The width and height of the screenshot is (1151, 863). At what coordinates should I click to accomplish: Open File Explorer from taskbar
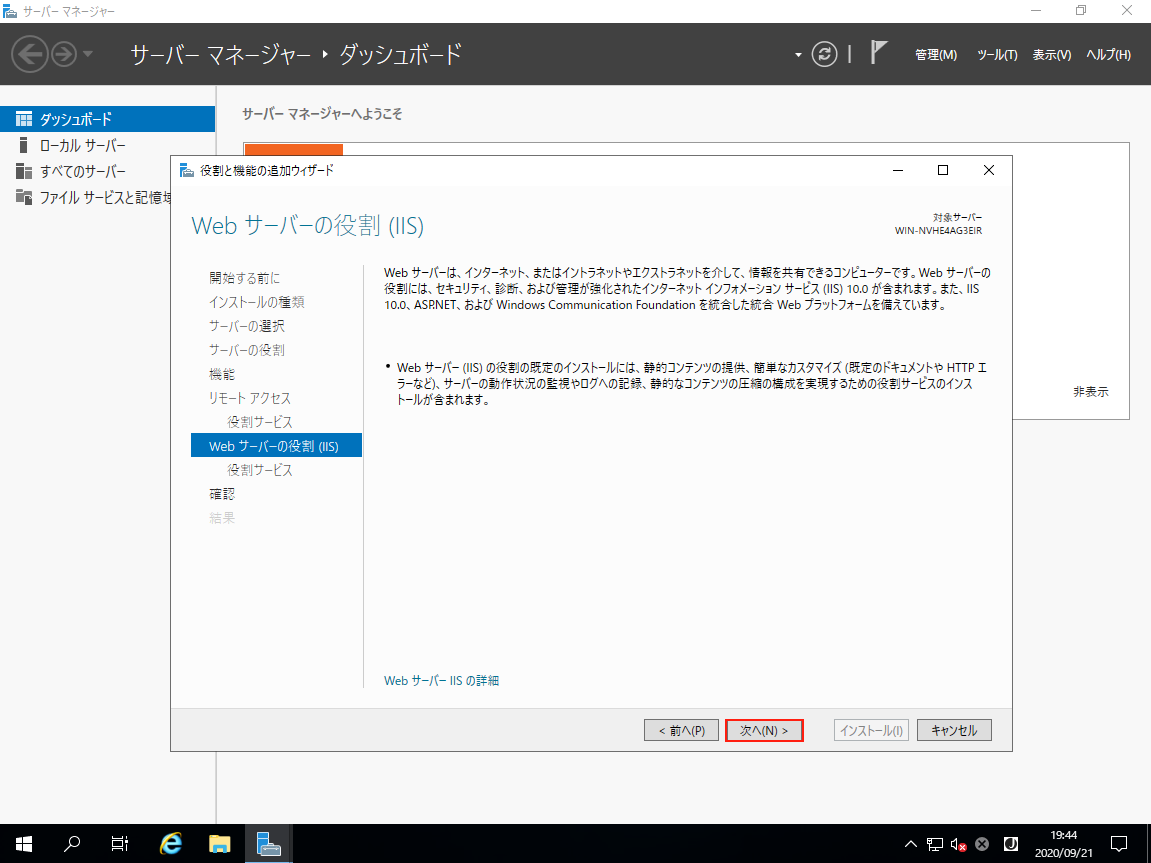coord(219,844)
